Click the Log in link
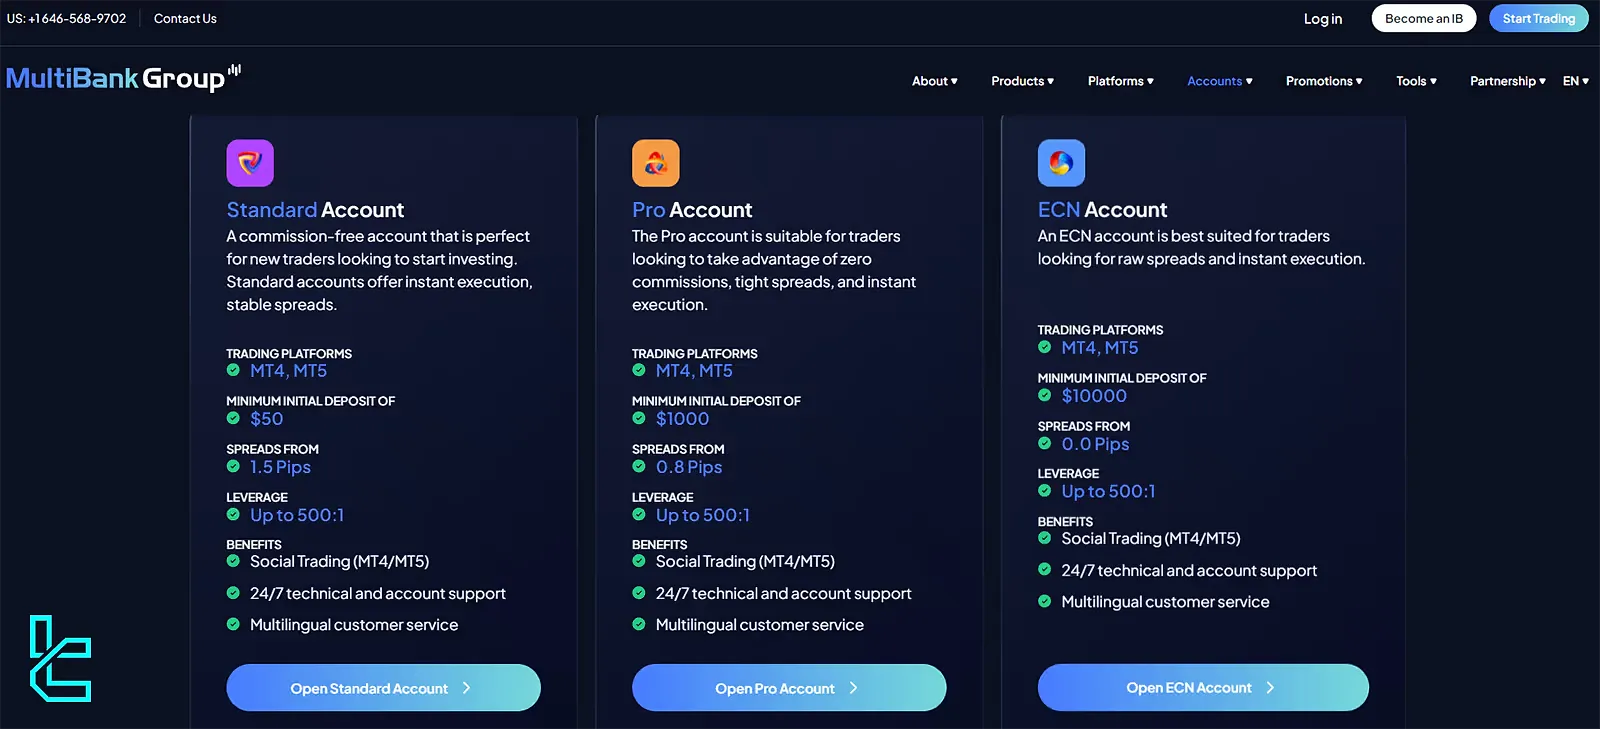 pos(1322,19)
